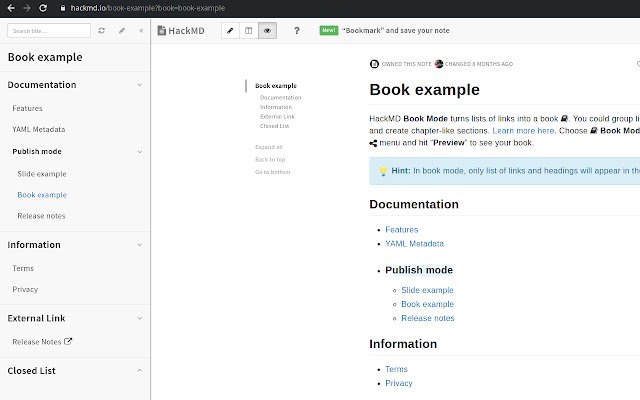Click the owner avatar icon near OWNED THIS NOTE
Image resolution: width=640 pixels, height=400 pixels.
point(374,64)
